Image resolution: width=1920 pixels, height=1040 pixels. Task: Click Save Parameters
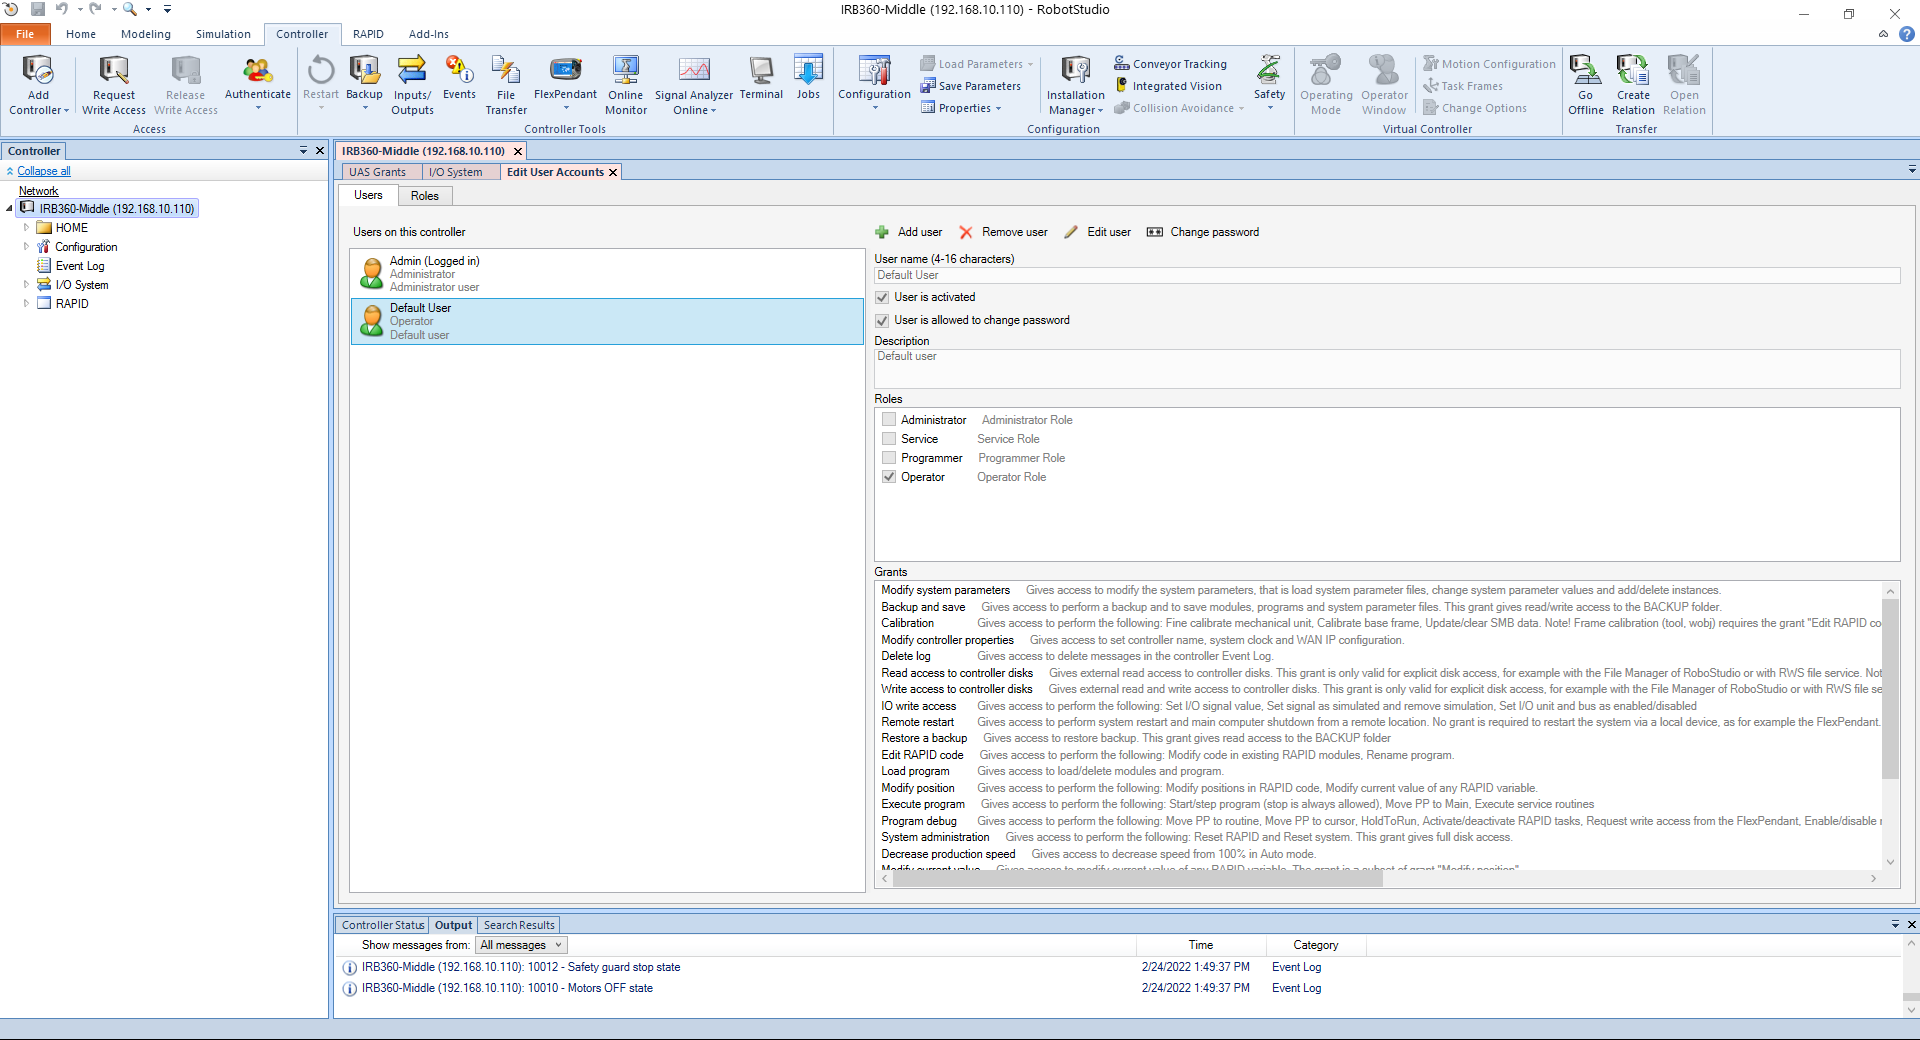coord(971,86)
